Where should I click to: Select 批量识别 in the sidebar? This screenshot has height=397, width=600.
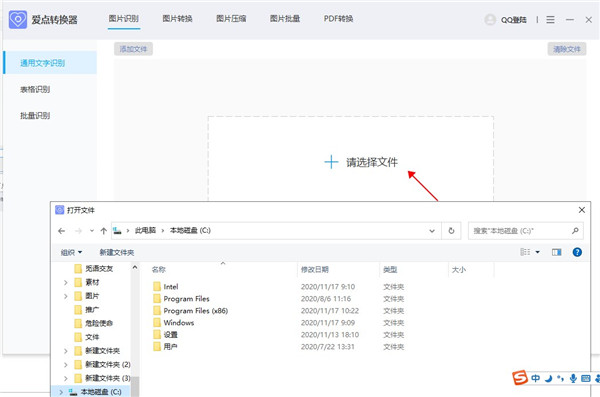click(35, 116)
